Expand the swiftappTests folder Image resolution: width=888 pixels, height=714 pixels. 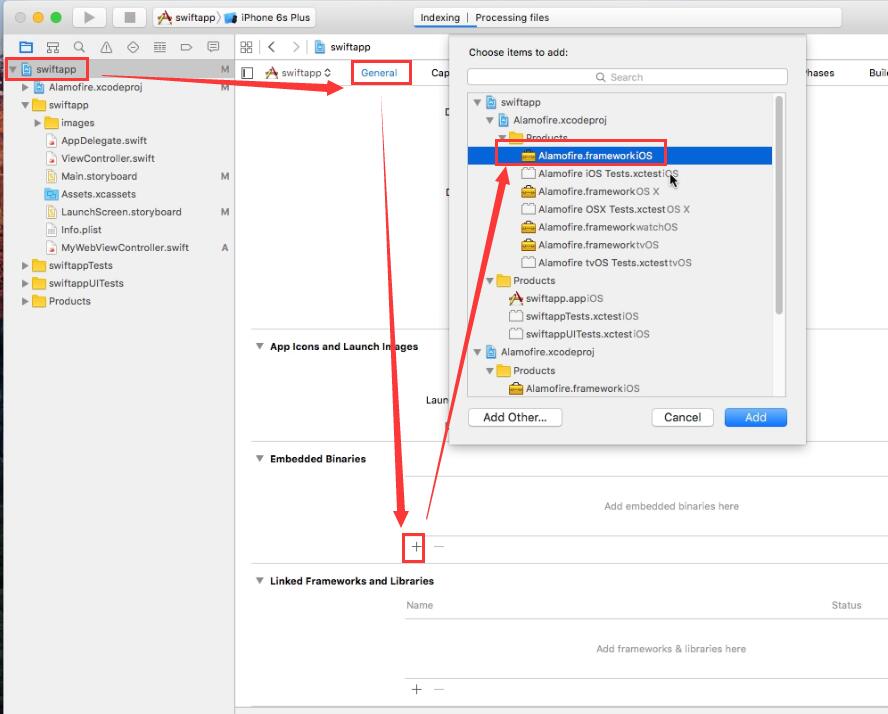point(25,266)
